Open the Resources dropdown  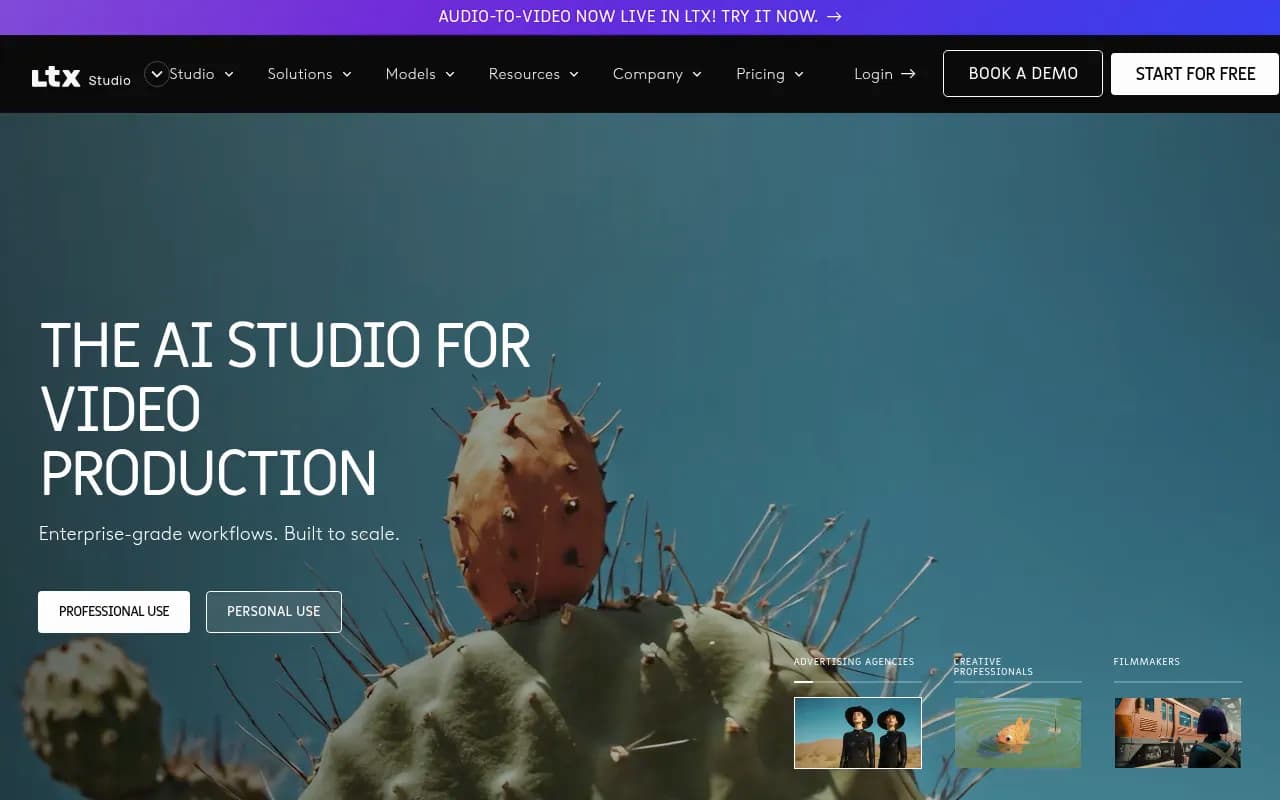(x=525, y=74)
